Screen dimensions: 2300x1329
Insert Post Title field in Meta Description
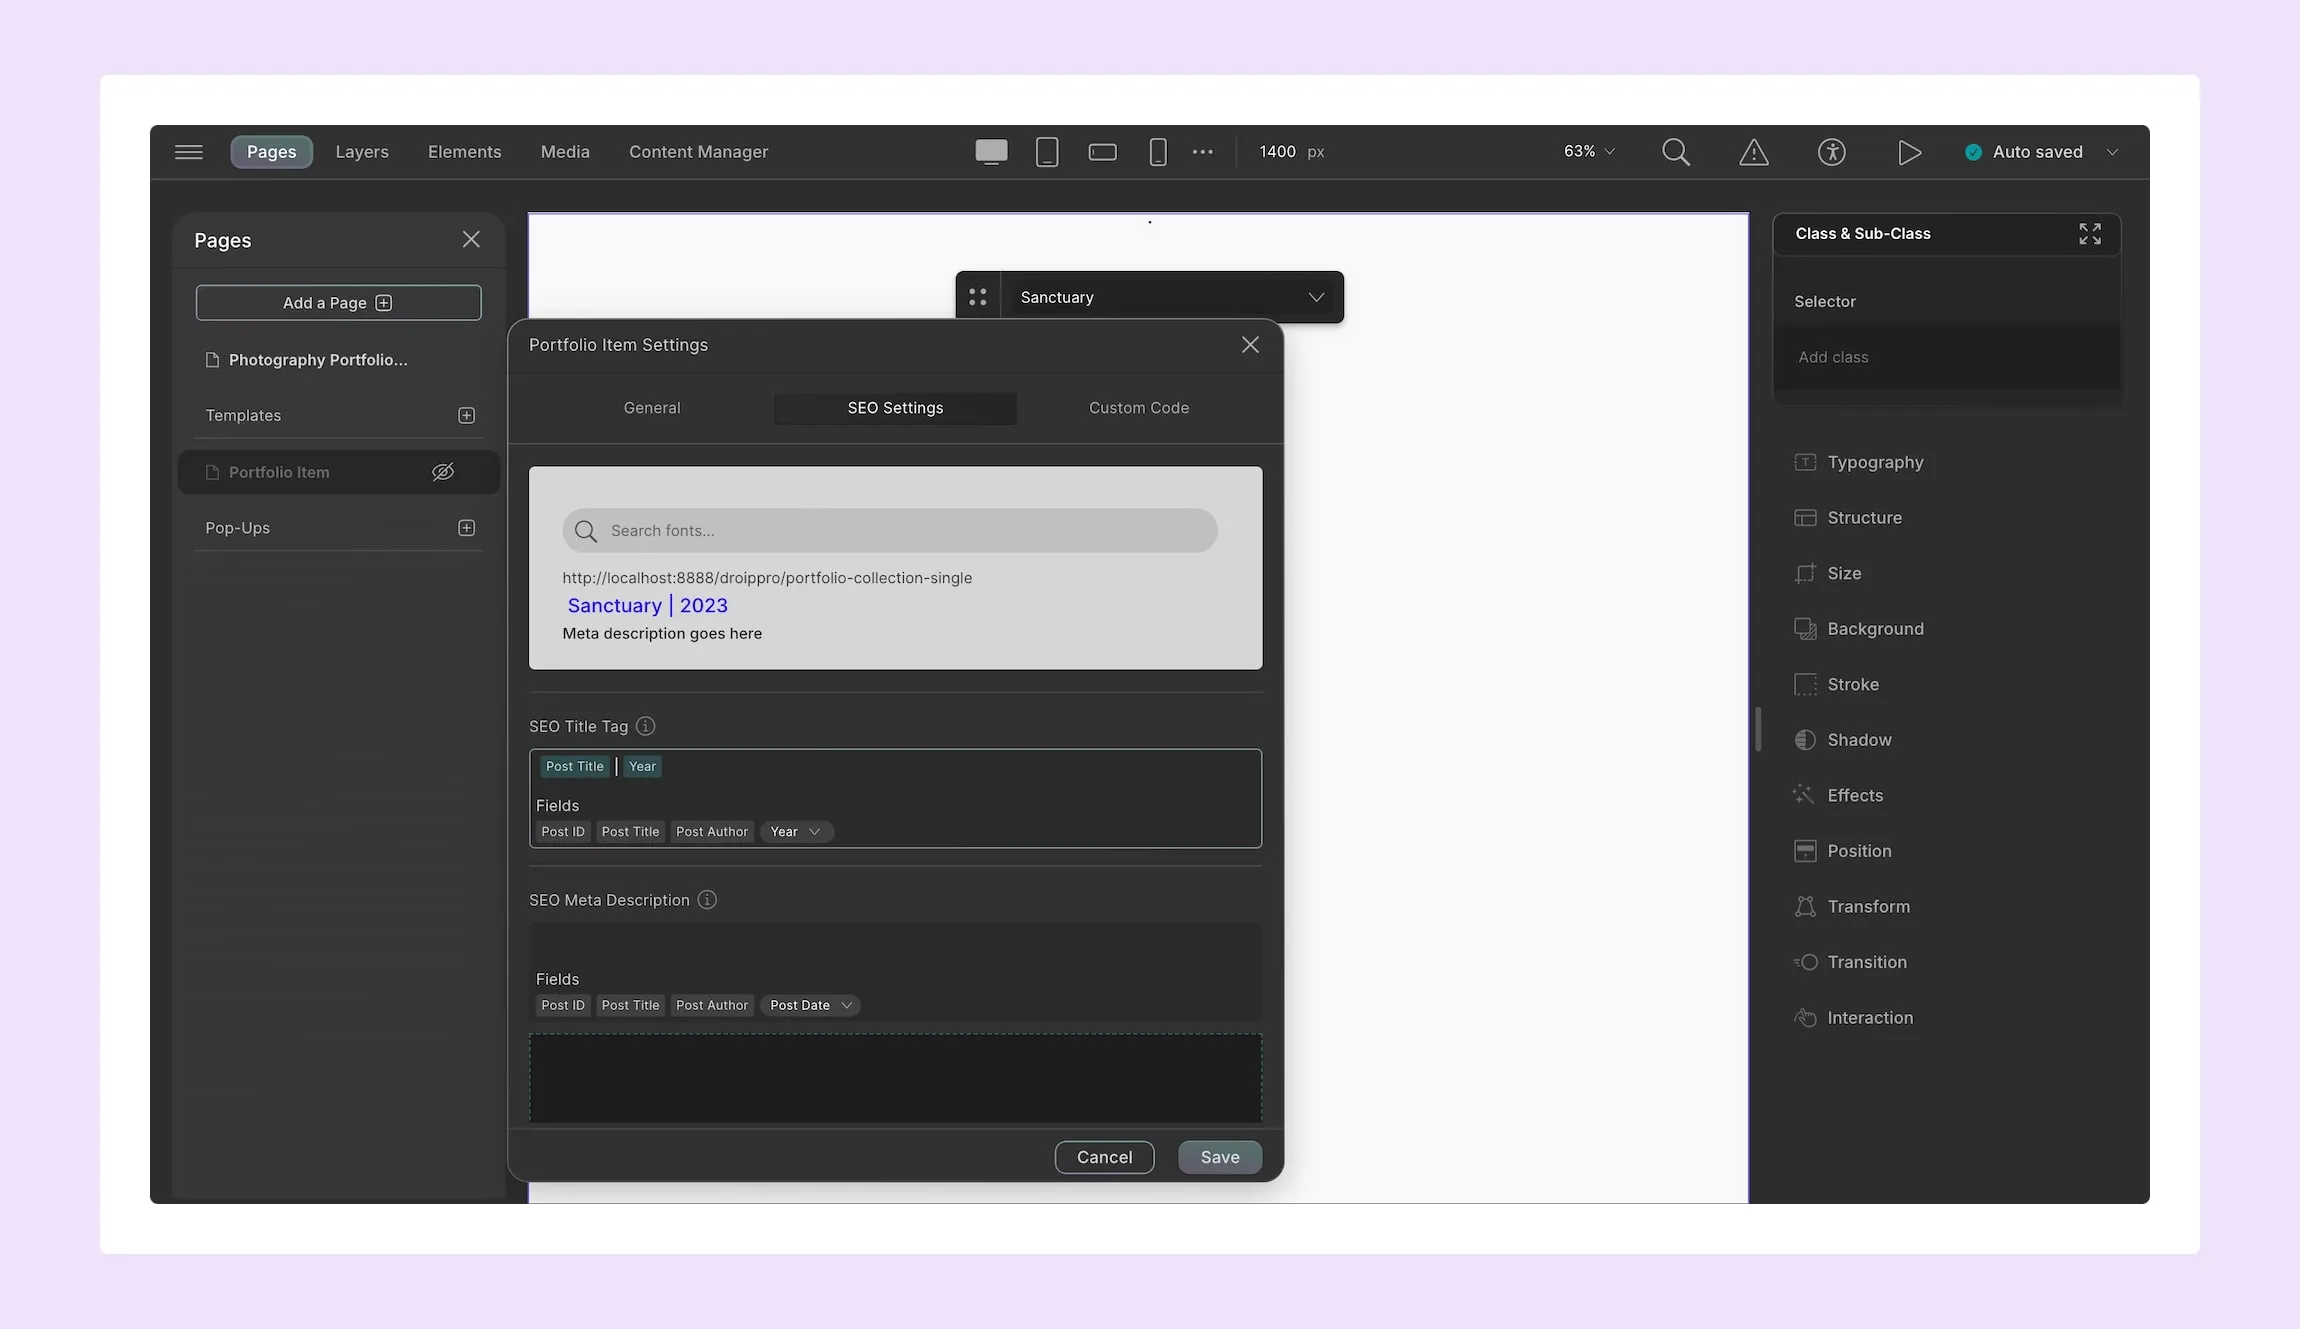(x=630, y=1005)
